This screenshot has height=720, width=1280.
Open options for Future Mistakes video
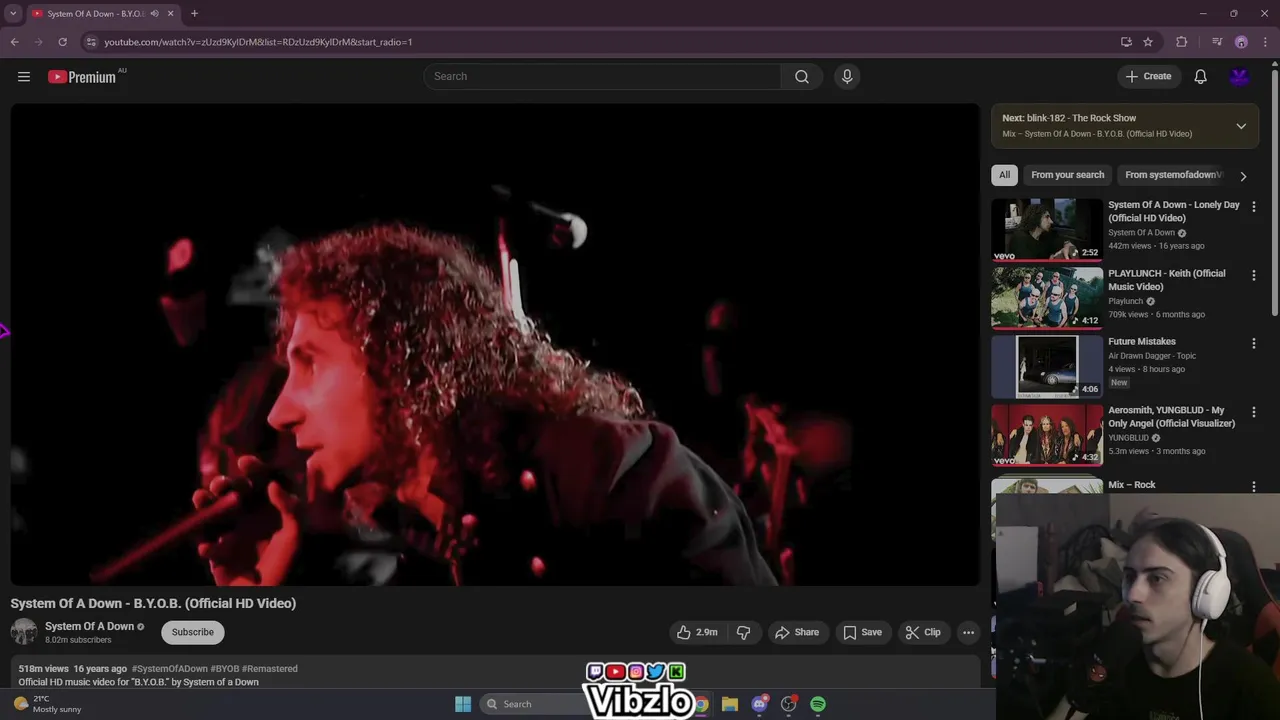(x=1254, y=343)
